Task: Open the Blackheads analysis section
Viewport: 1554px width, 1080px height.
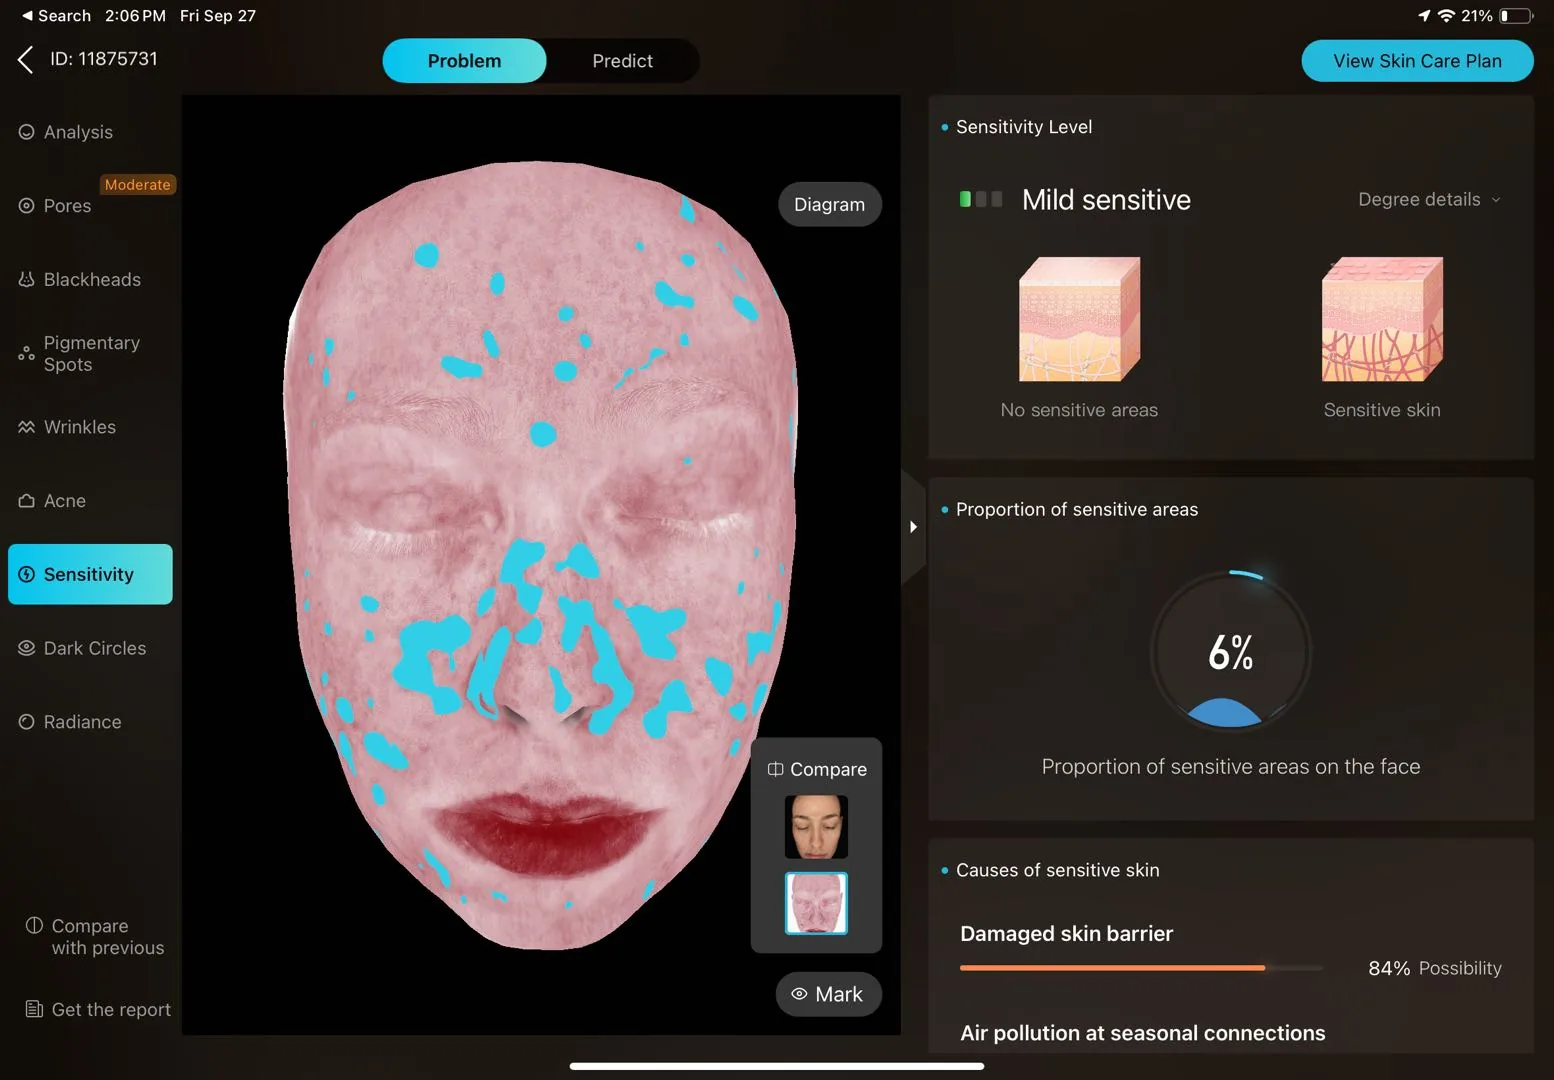Action: pos(92,280)
